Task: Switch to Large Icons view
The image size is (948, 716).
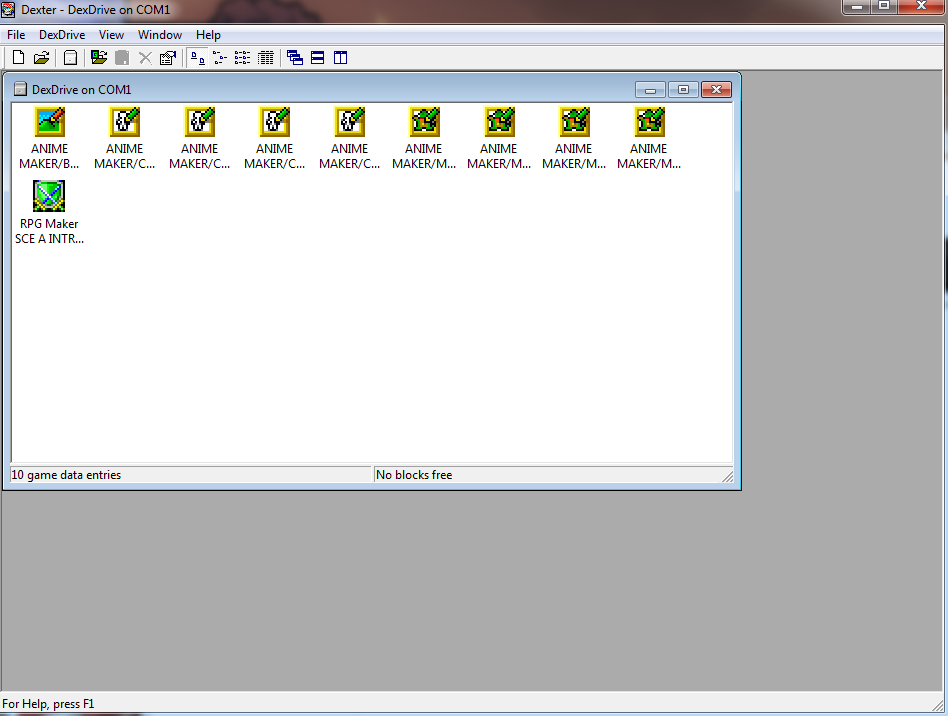Action: click(x=198, y=58)
